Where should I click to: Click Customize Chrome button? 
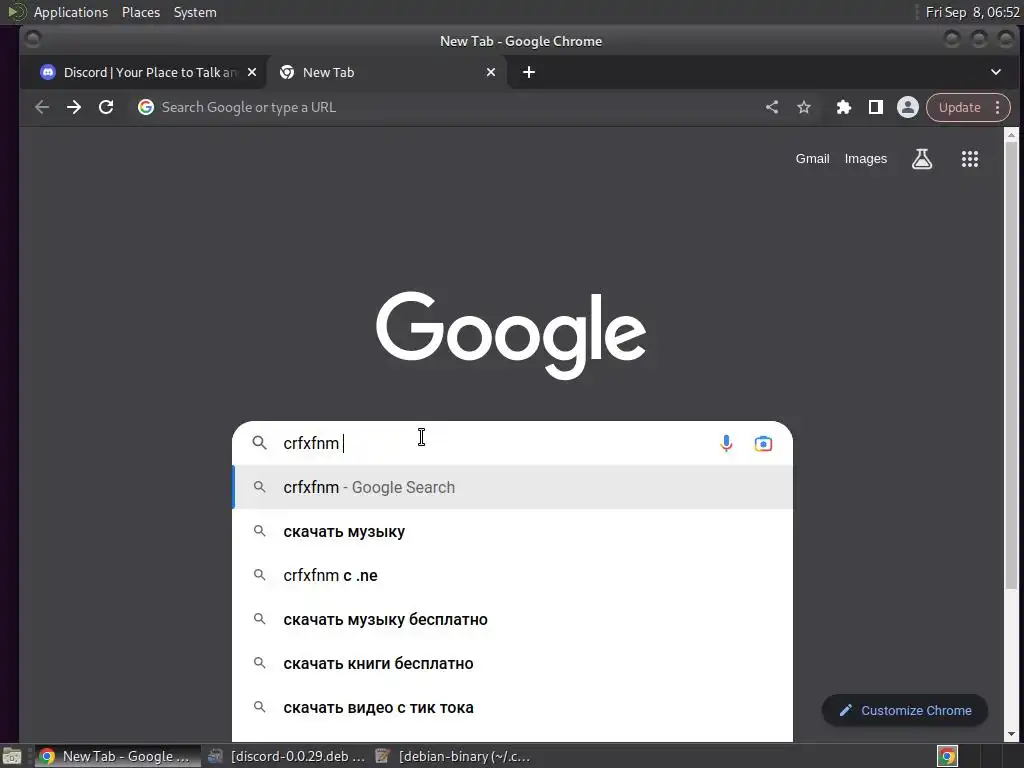pyautogui.click(x=904, y=711)
